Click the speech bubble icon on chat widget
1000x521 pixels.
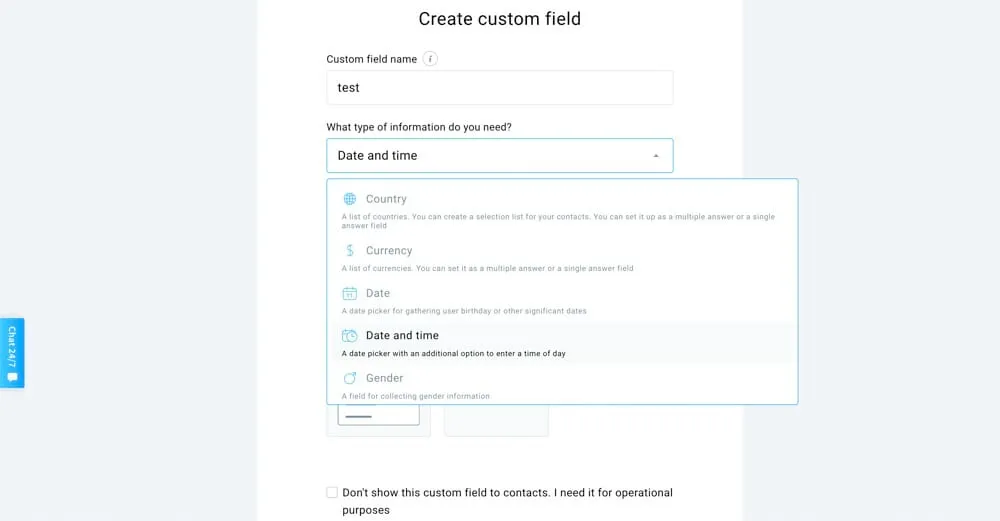(12, 377)
